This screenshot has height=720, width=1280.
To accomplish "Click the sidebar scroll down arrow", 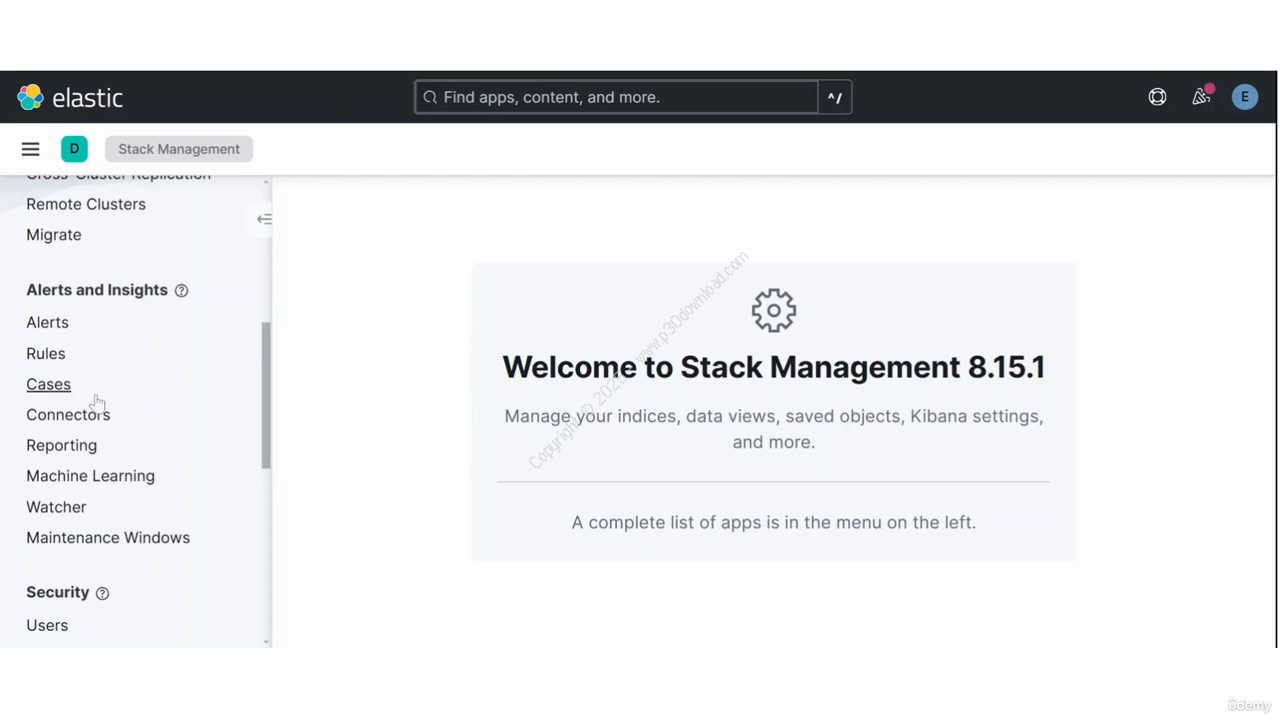I will [x=266, y=642].
